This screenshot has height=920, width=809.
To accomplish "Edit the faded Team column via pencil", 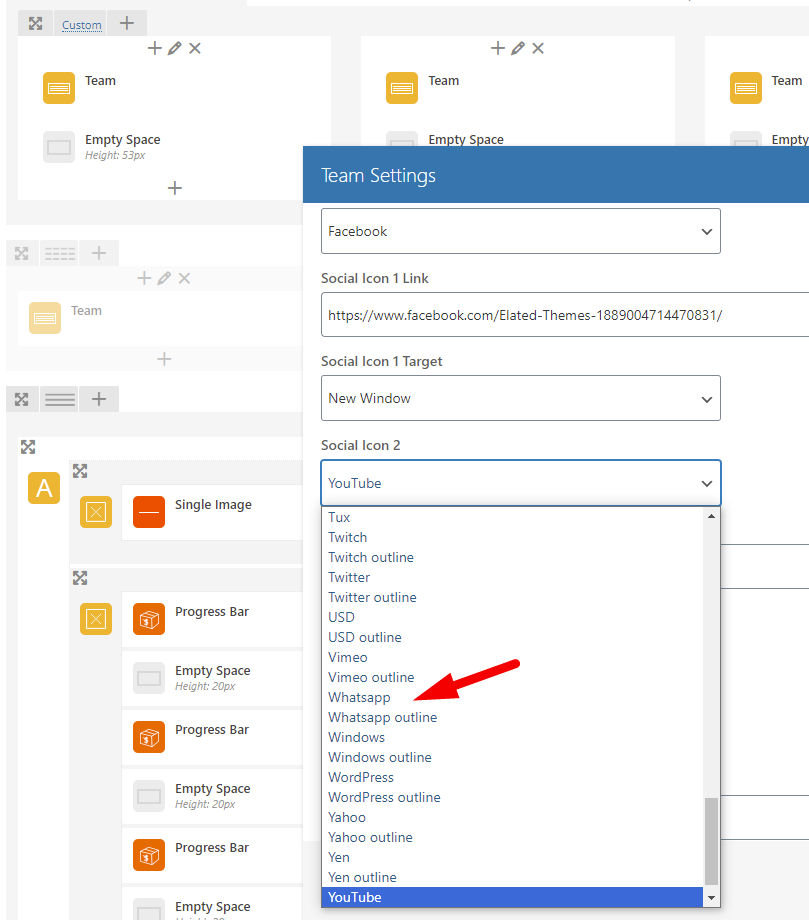I will [x=164, y=278].
